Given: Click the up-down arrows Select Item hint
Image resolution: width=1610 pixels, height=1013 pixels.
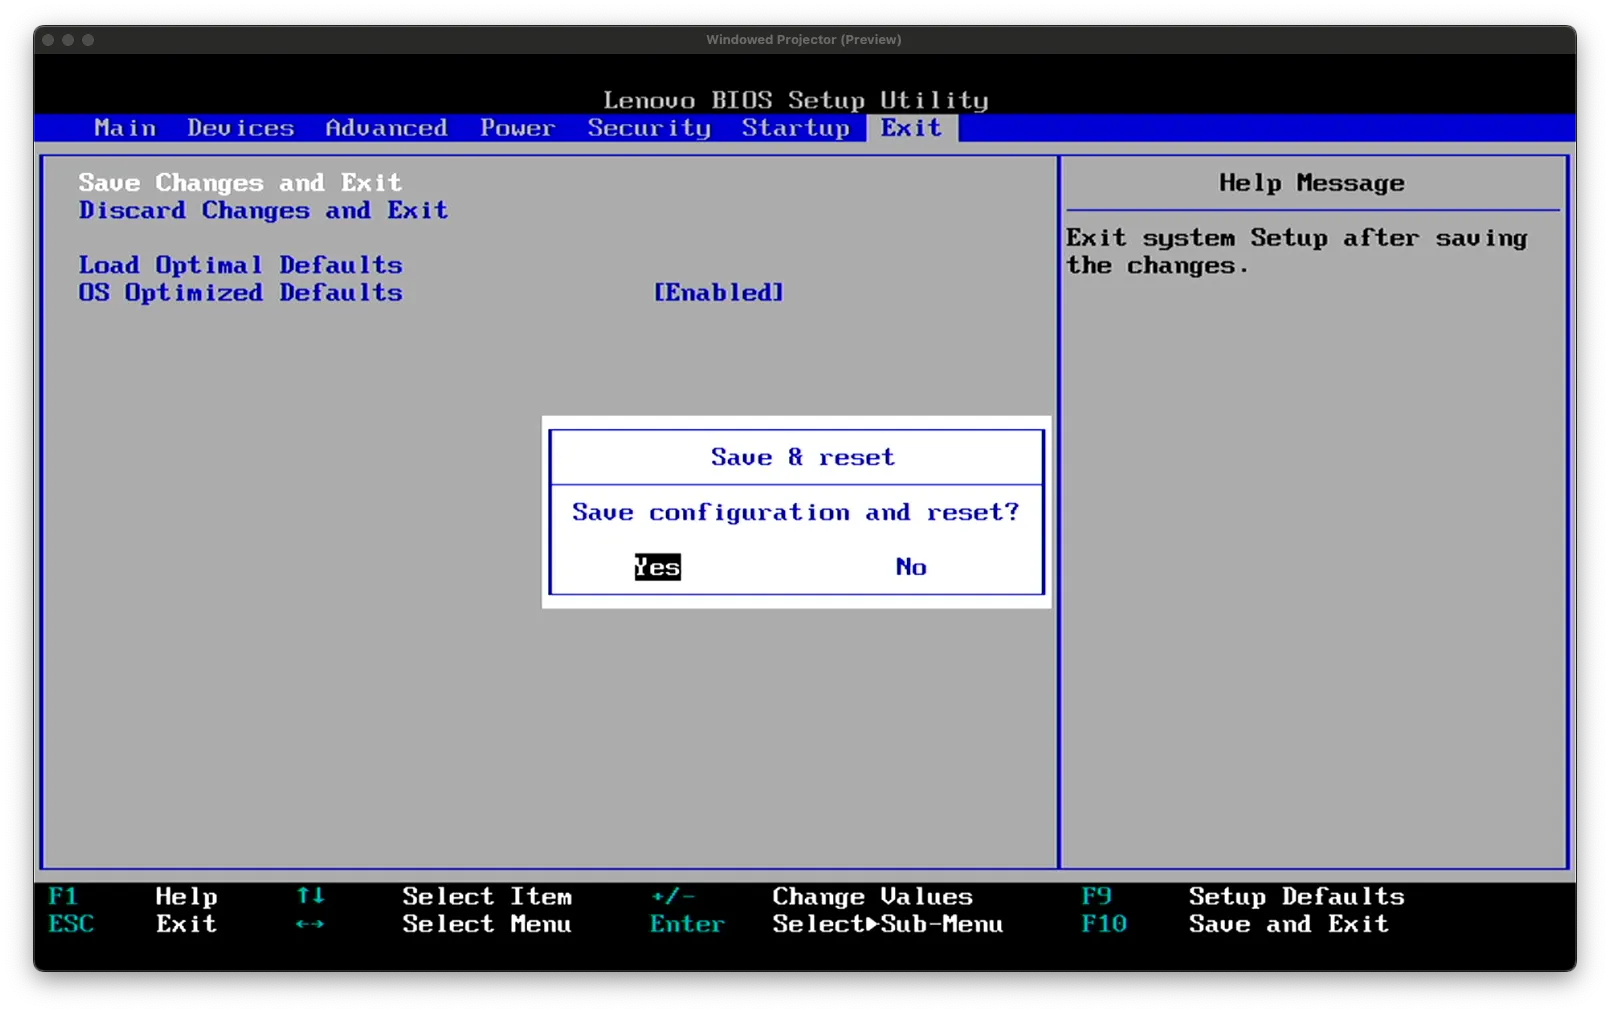Looking at the screenshot, I should coord(434,897).
